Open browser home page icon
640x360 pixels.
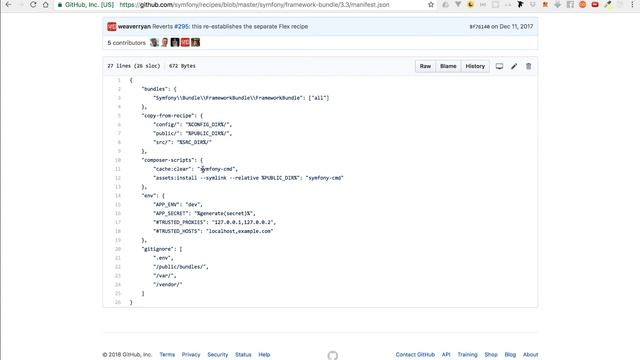pos(46,5)
